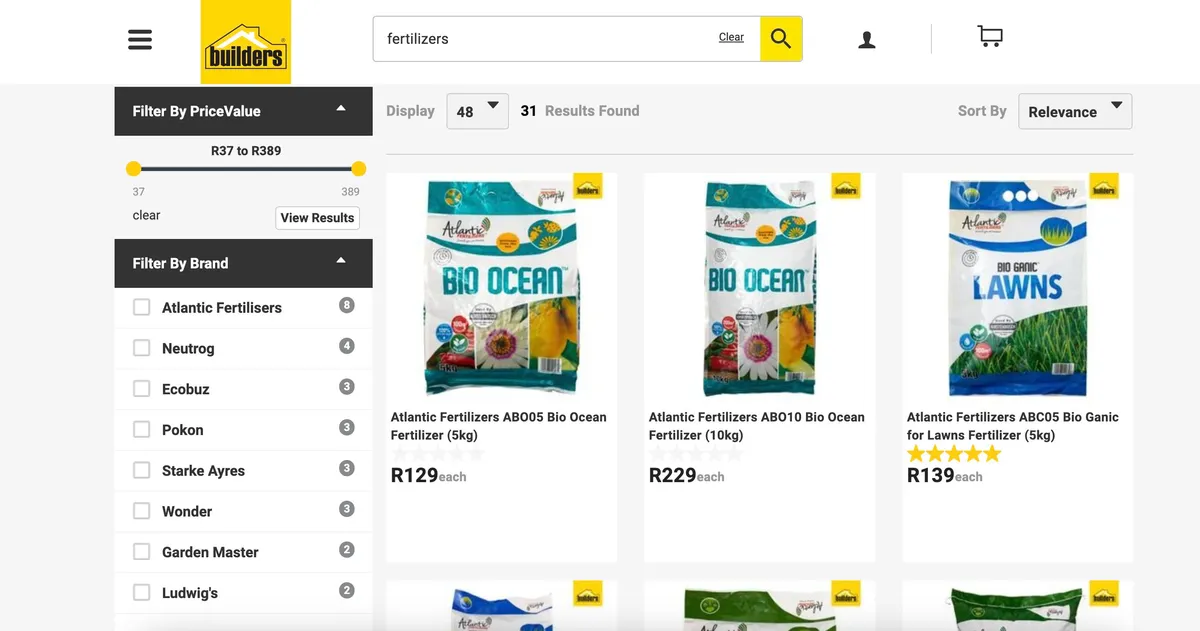Screen dimensions: 1200x631
Task: Open the hamburger navigation menu
Action: pos(140,40)
